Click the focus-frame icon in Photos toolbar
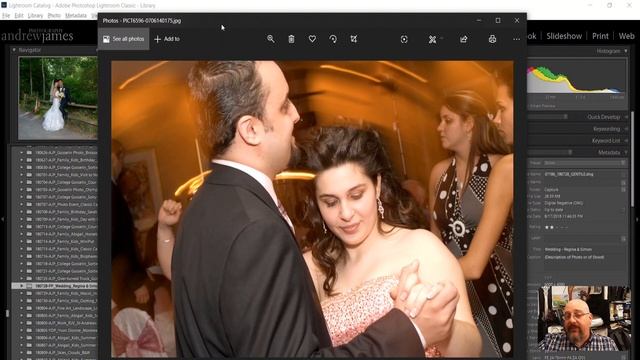 404,39
